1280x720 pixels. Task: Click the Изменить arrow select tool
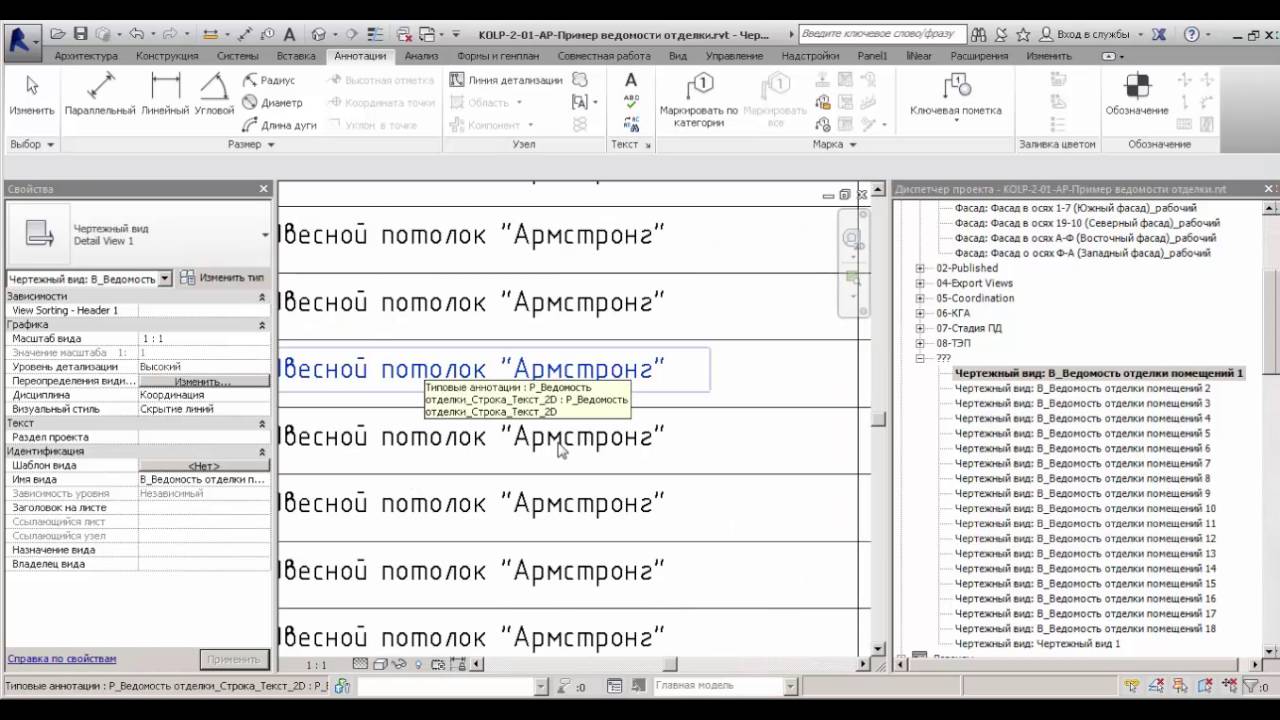[32, 94]
